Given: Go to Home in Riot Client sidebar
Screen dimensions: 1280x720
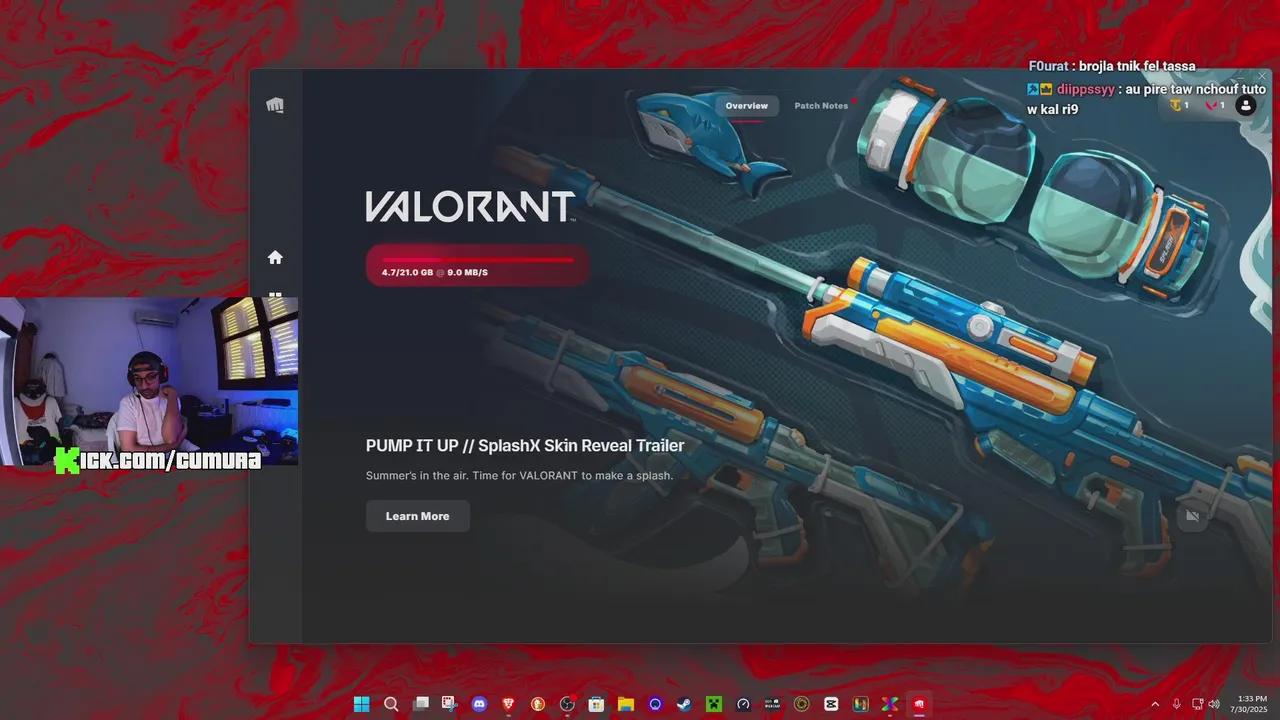Looking at the screenshot, I should coord(275,257).
